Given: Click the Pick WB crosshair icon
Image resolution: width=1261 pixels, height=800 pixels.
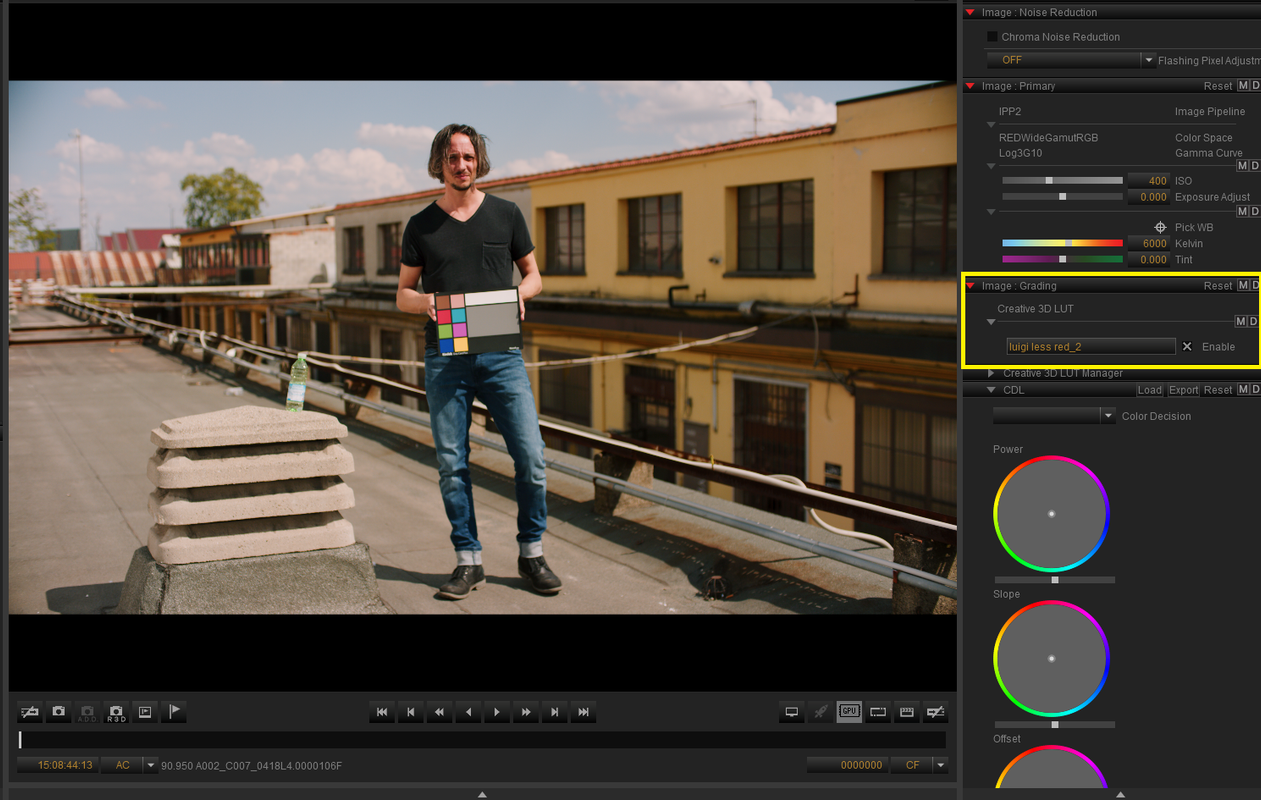Looking at the screenshot, I should coord(1160,227).
